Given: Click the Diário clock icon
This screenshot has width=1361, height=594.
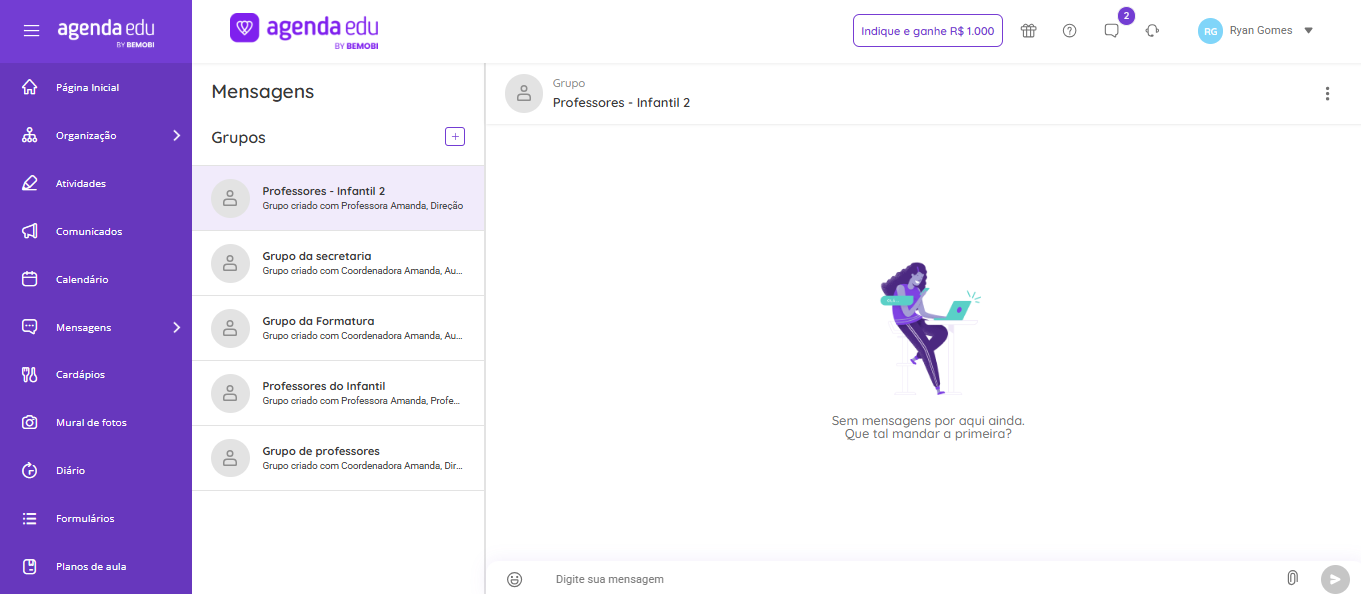Looking at the screenshot, I should point(30,470).
